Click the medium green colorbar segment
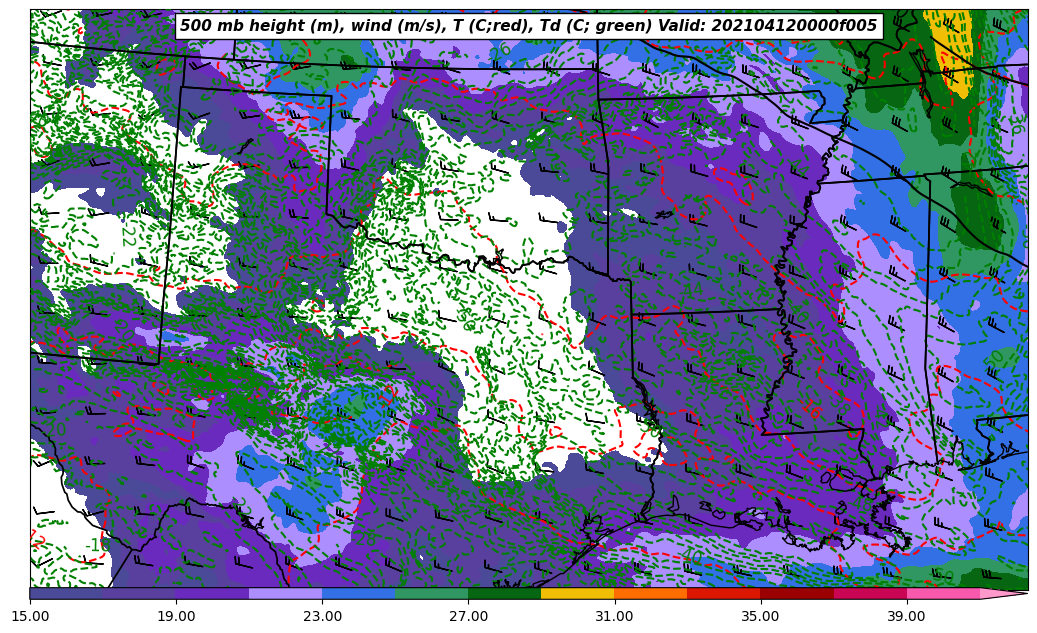This screenshot has width=1037, height=633. click(x=431, y=593)
